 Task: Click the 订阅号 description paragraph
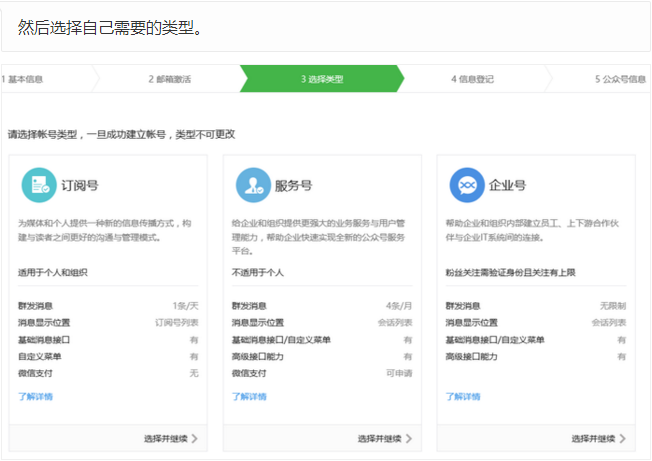point(105,230)
